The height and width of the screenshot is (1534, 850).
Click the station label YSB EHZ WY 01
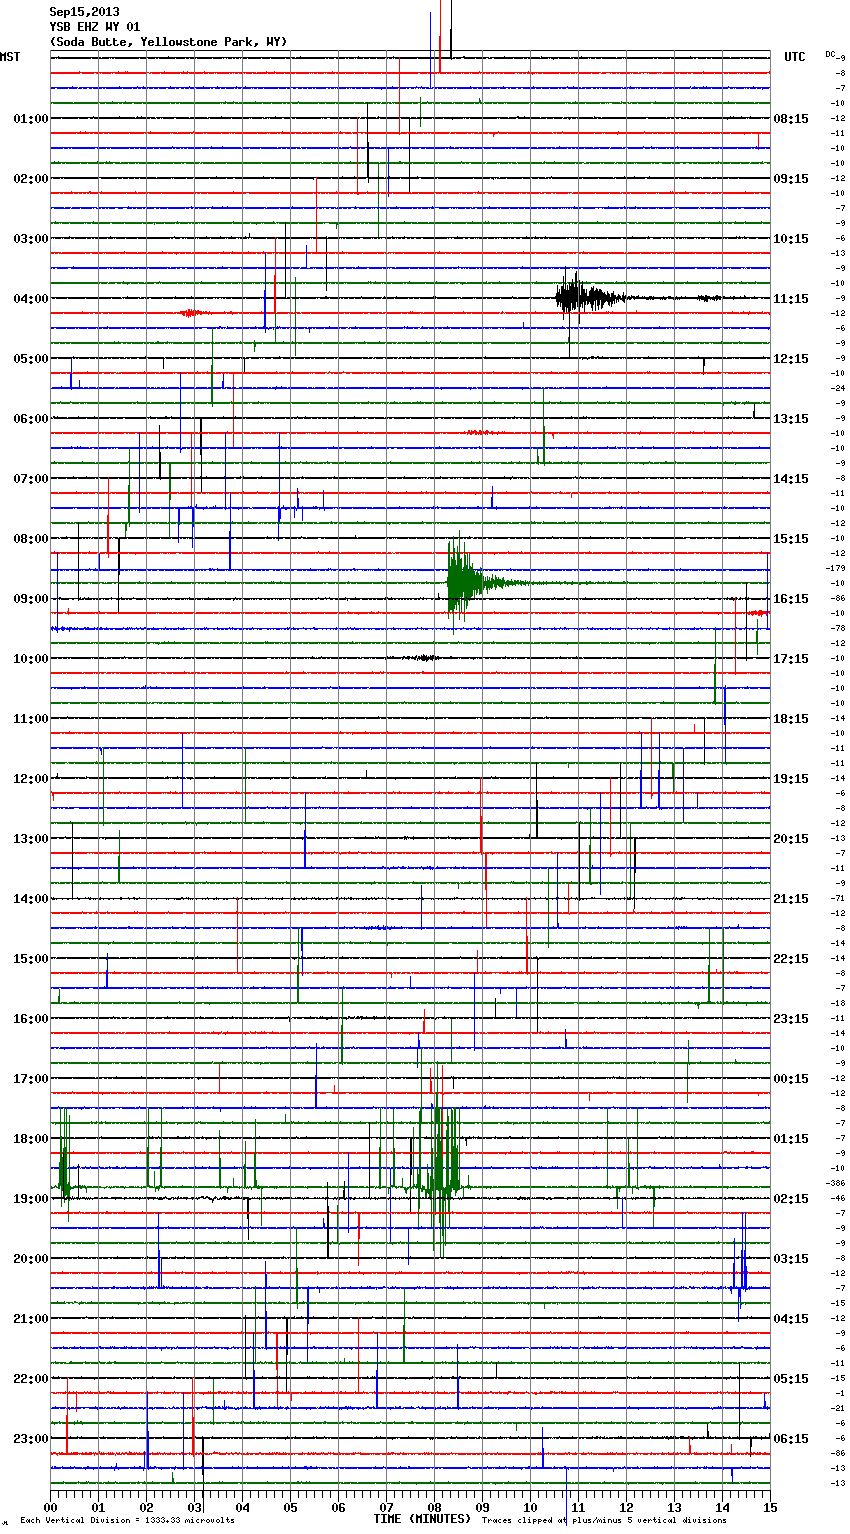point(95,27)
